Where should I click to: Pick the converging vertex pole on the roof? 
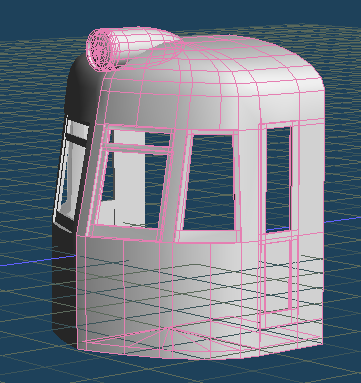183,51
